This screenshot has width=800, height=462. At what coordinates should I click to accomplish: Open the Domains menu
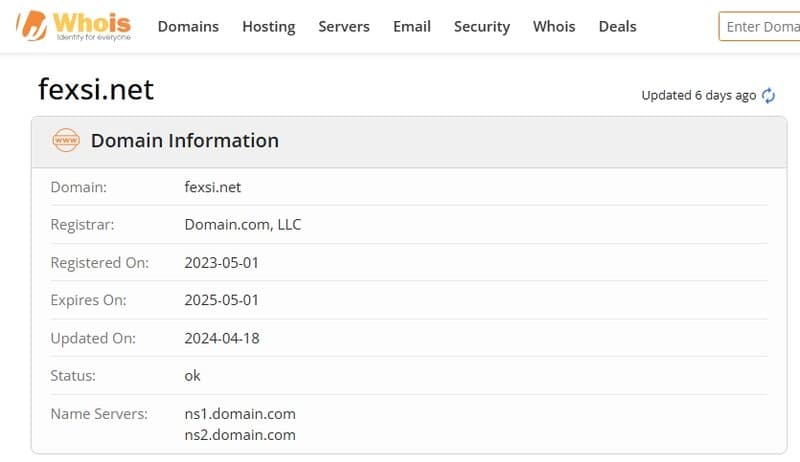[x=188, y=27]
